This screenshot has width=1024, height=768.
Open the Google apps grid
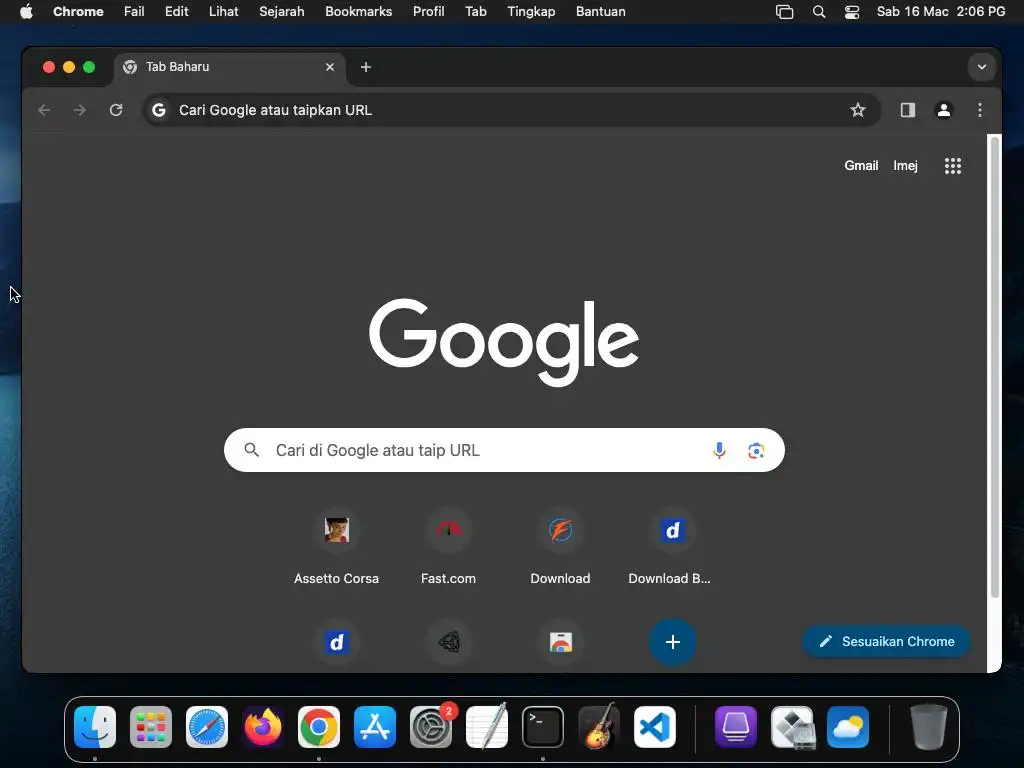953,166
